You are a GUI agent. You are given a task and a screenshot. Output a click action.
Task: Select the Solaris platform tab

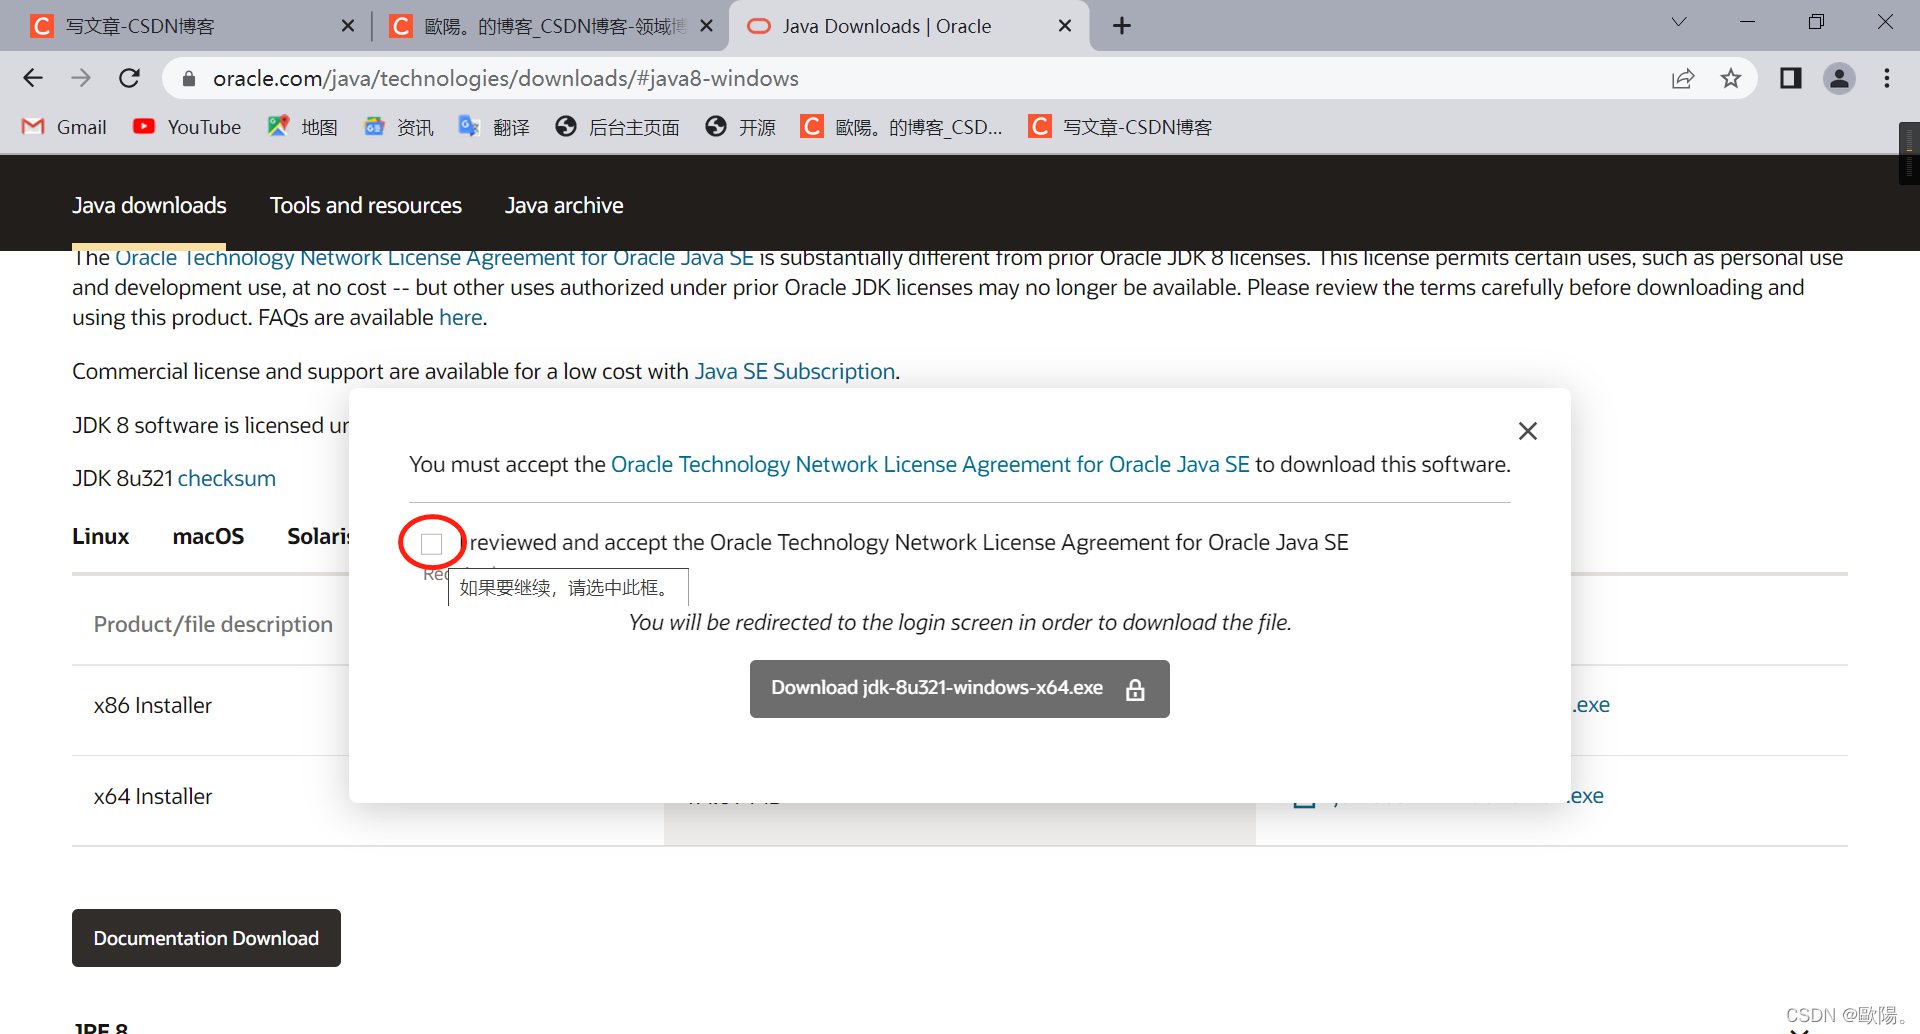318,536
